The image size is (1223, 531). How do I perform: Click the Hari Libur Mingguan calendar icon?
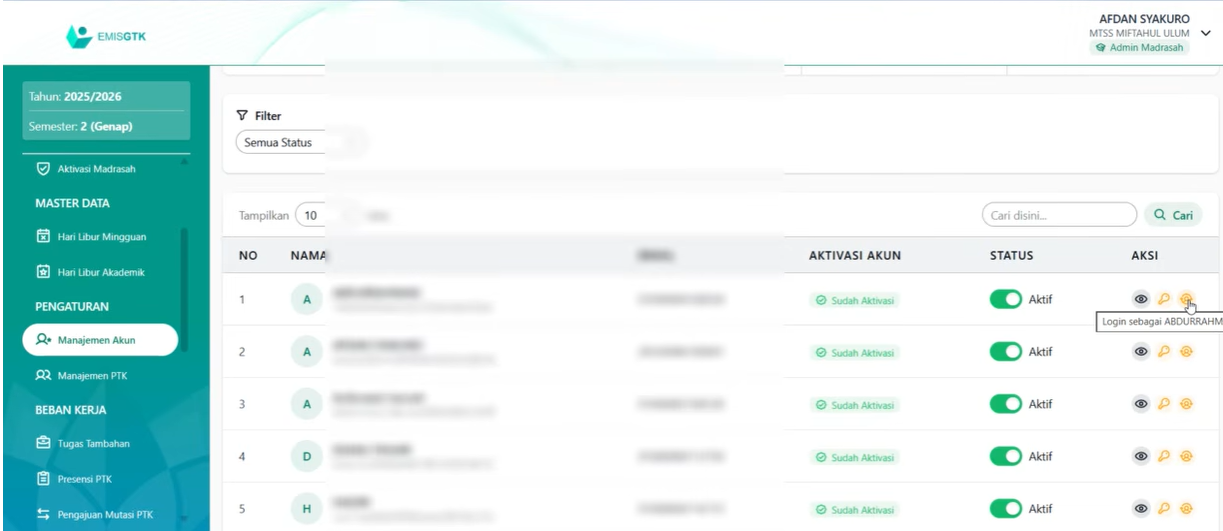pos(42,236)
